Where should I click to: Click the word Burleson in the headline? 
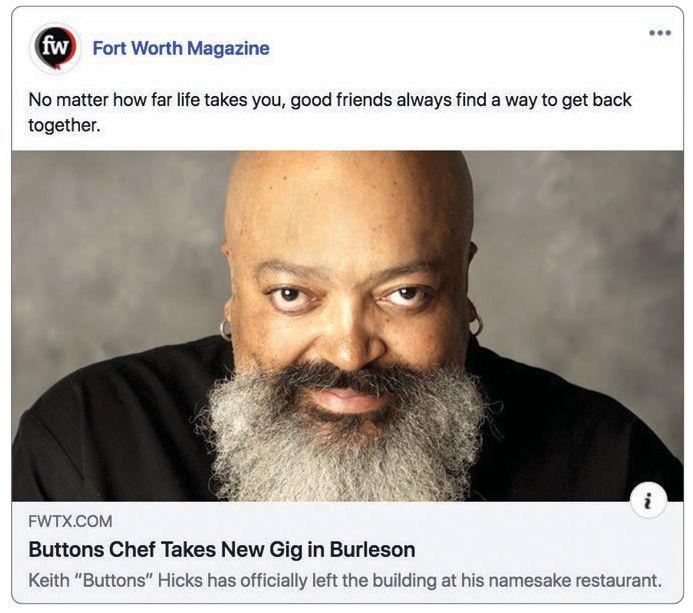(x=373, y=550)
